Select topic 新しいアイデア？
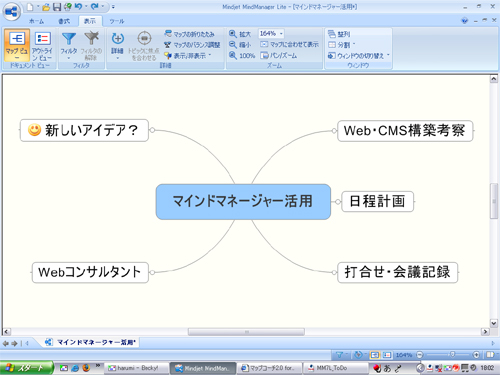 click(84, 130)
